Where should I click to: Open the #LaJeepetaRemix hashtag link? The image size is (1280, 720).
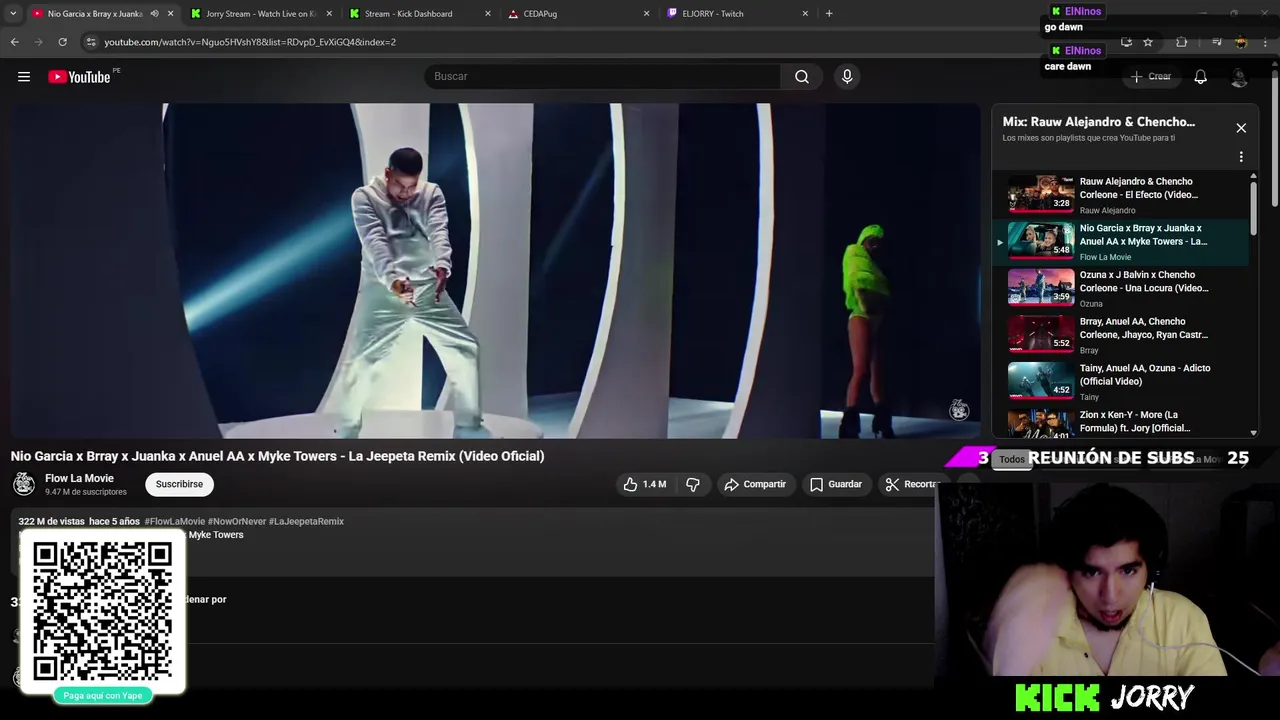point(306,521)
